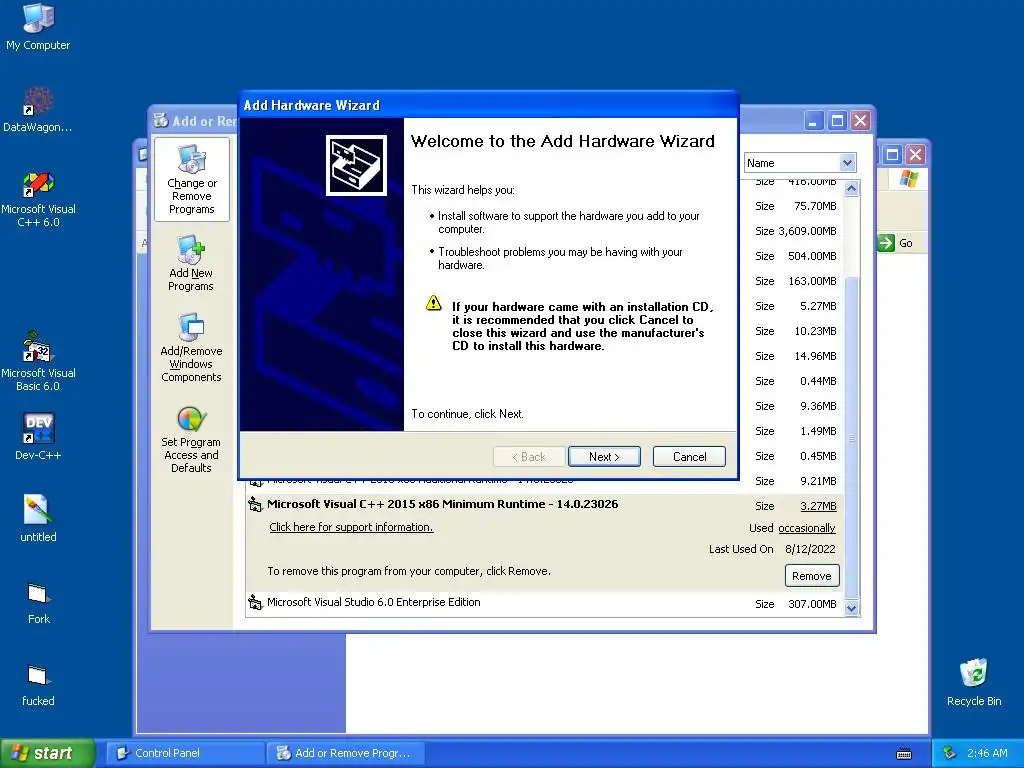Click icon beside Visual C++ 2015 Minimum Runtime
The image size is (1024, 768).
click(x=255, y=504)
